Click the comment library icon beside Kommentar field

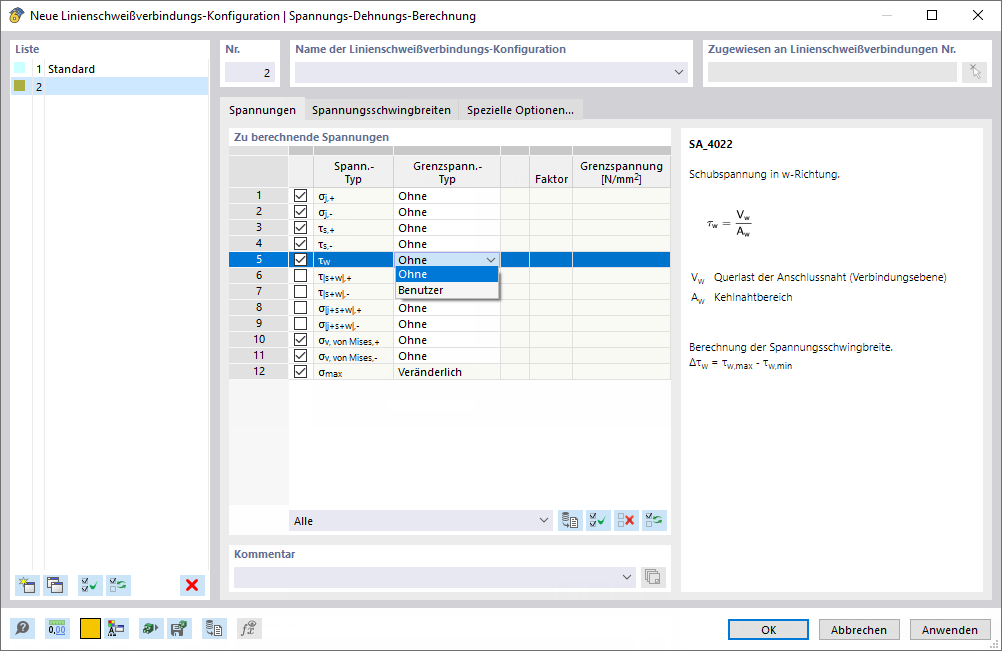652,577
